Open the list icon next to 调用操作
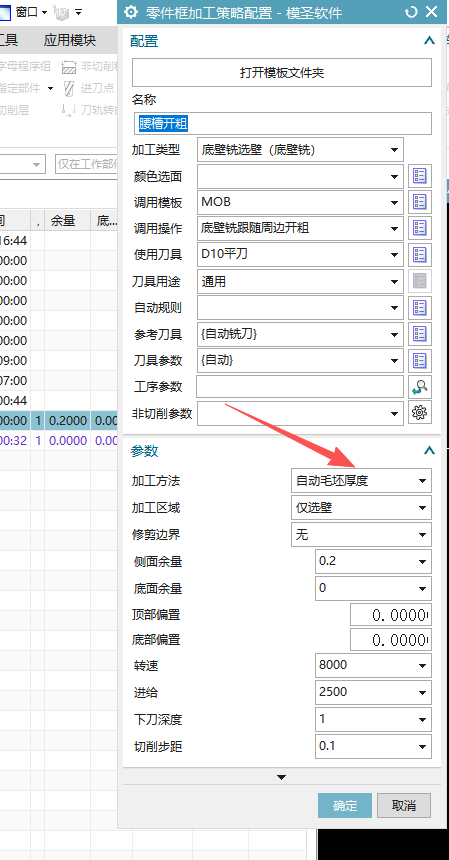449x860 pixels. point(420,228)
